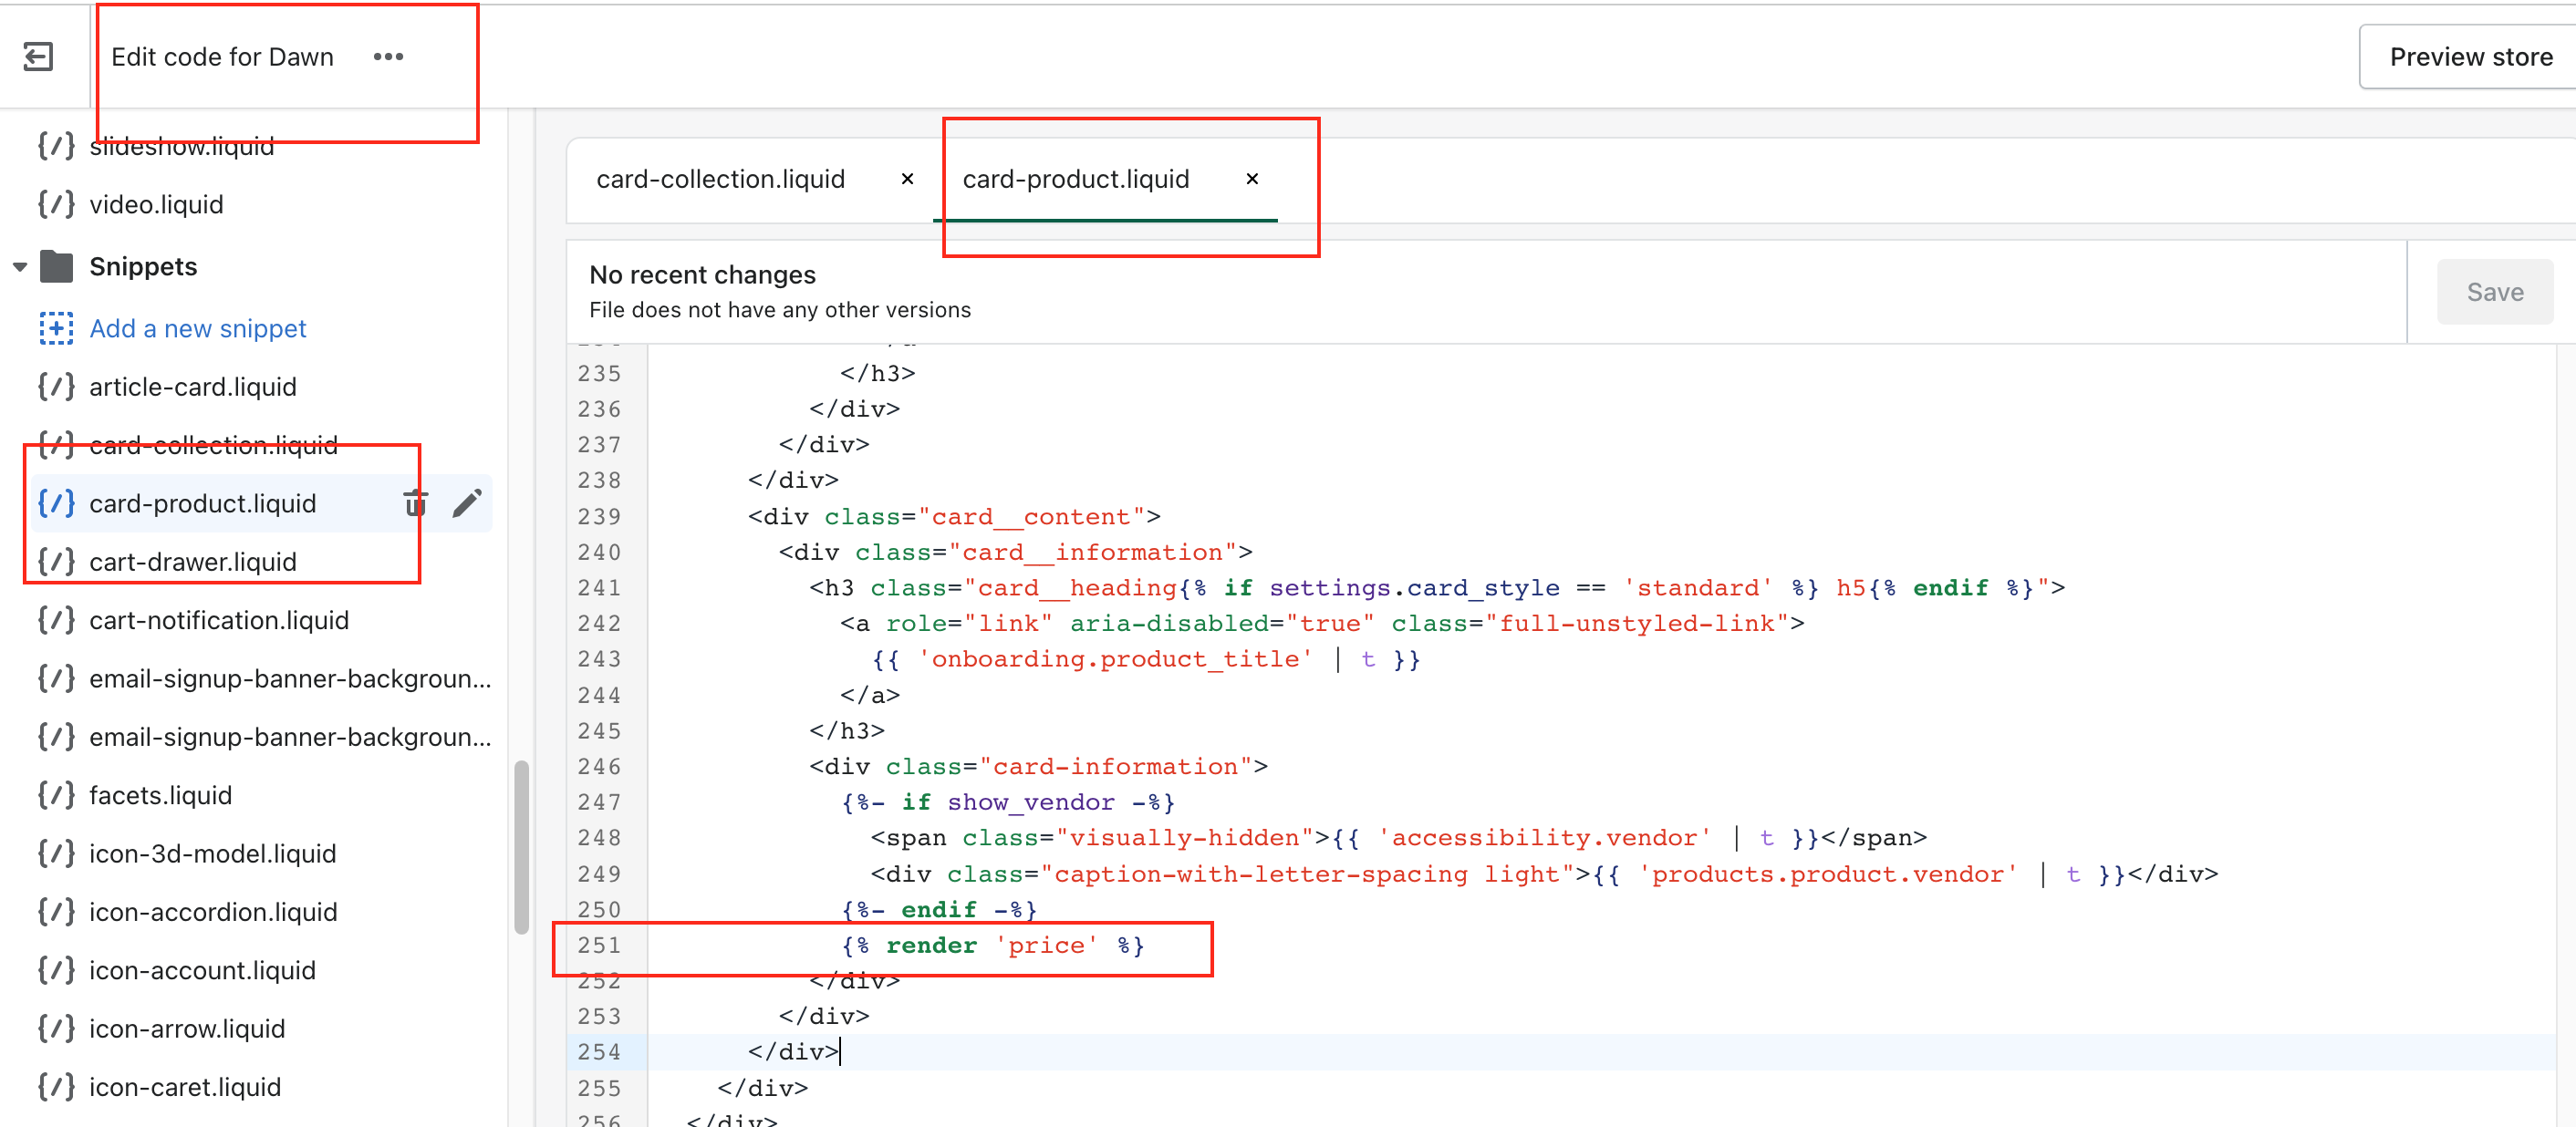Close the card-product.liquid tab
Viewport: 2576px width, 1127px height.
click(x=1251, y=179)
